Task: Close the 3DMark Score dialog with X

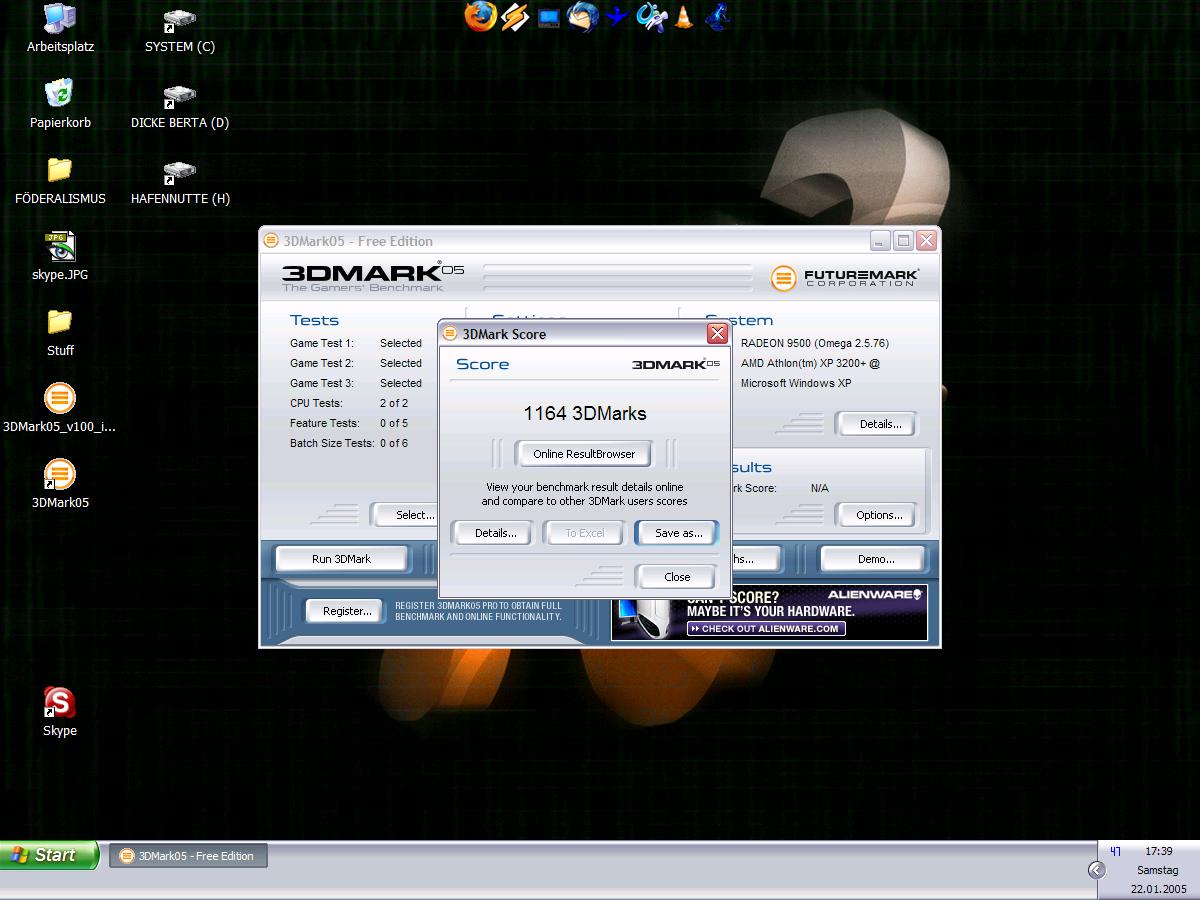Action: pyautogui.click(x=716, y=334)
